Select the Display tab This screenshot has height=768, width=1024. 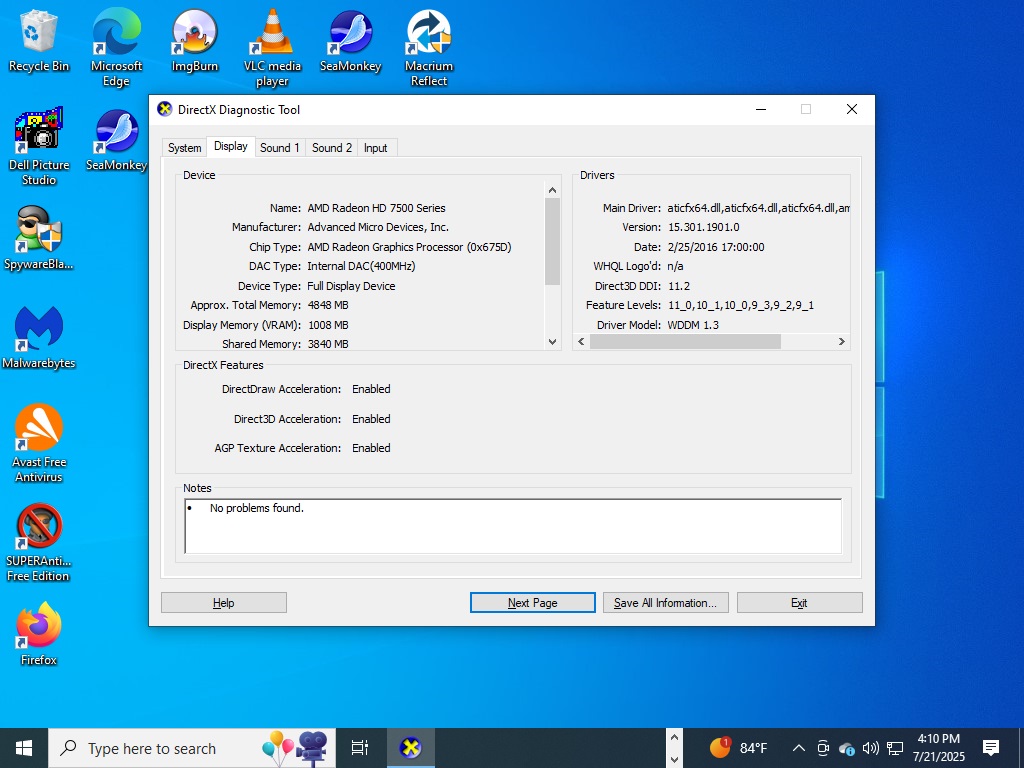pos(231,146)
